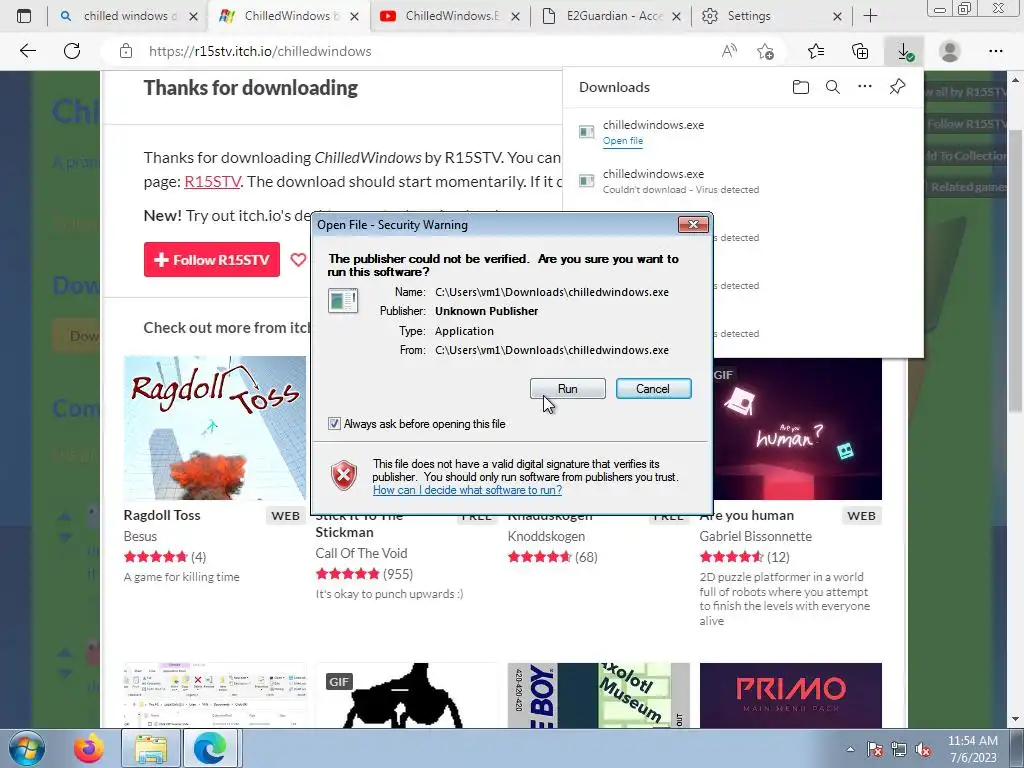The height and width of the screenshot is (768, 1024).
Task: Open more options ellipsis in Downloads panel
Action: [865, 86]
